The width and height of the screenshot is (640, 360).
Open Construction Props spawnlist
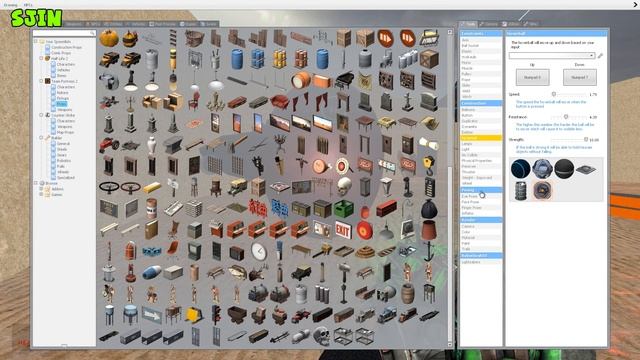[67, 47]
